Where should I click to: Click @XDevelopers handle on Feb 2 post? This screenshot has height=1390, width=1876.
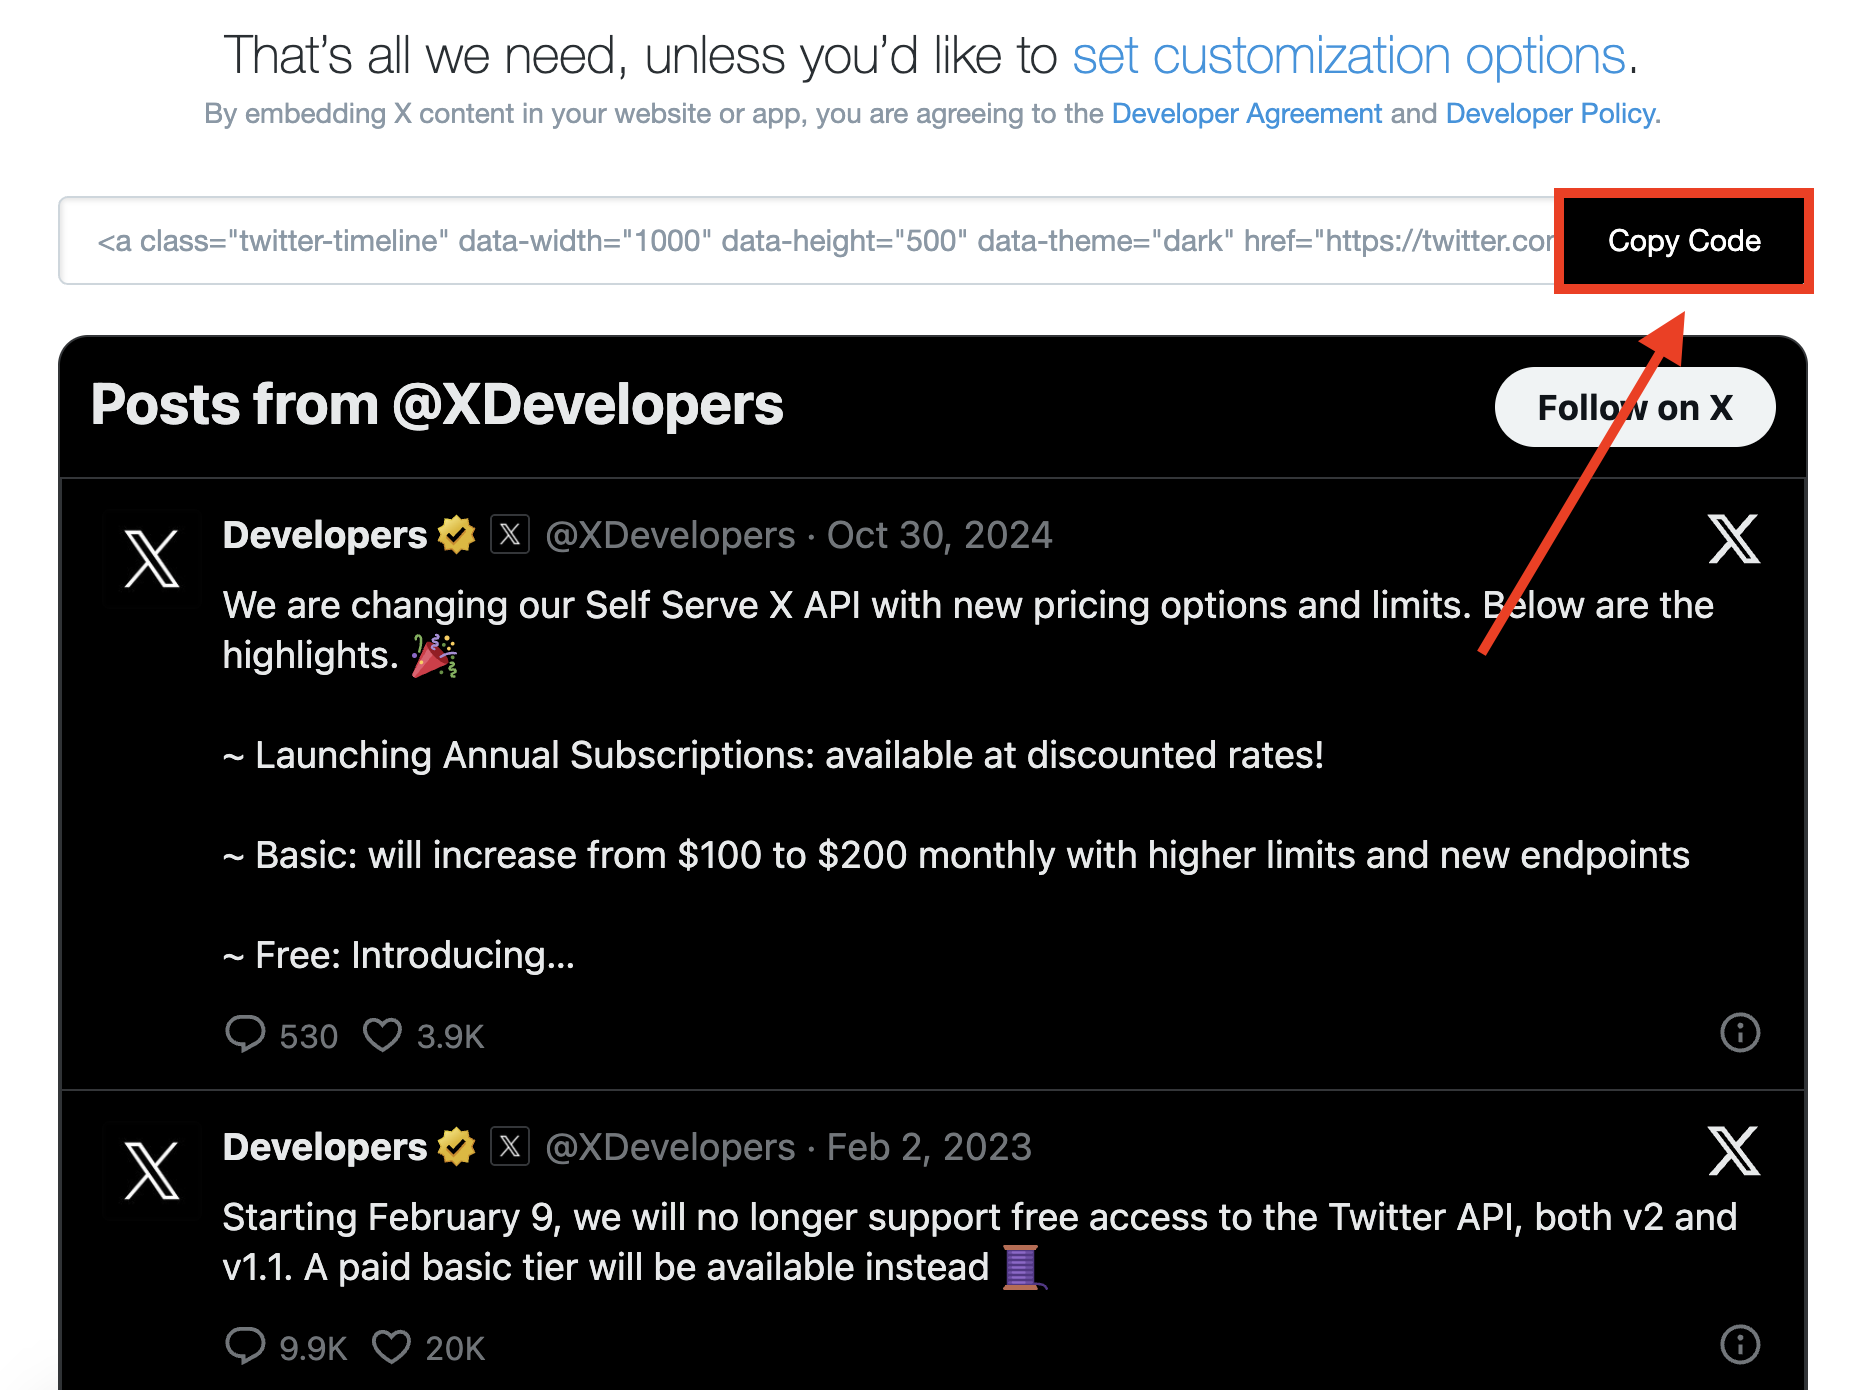(670, 1148)
